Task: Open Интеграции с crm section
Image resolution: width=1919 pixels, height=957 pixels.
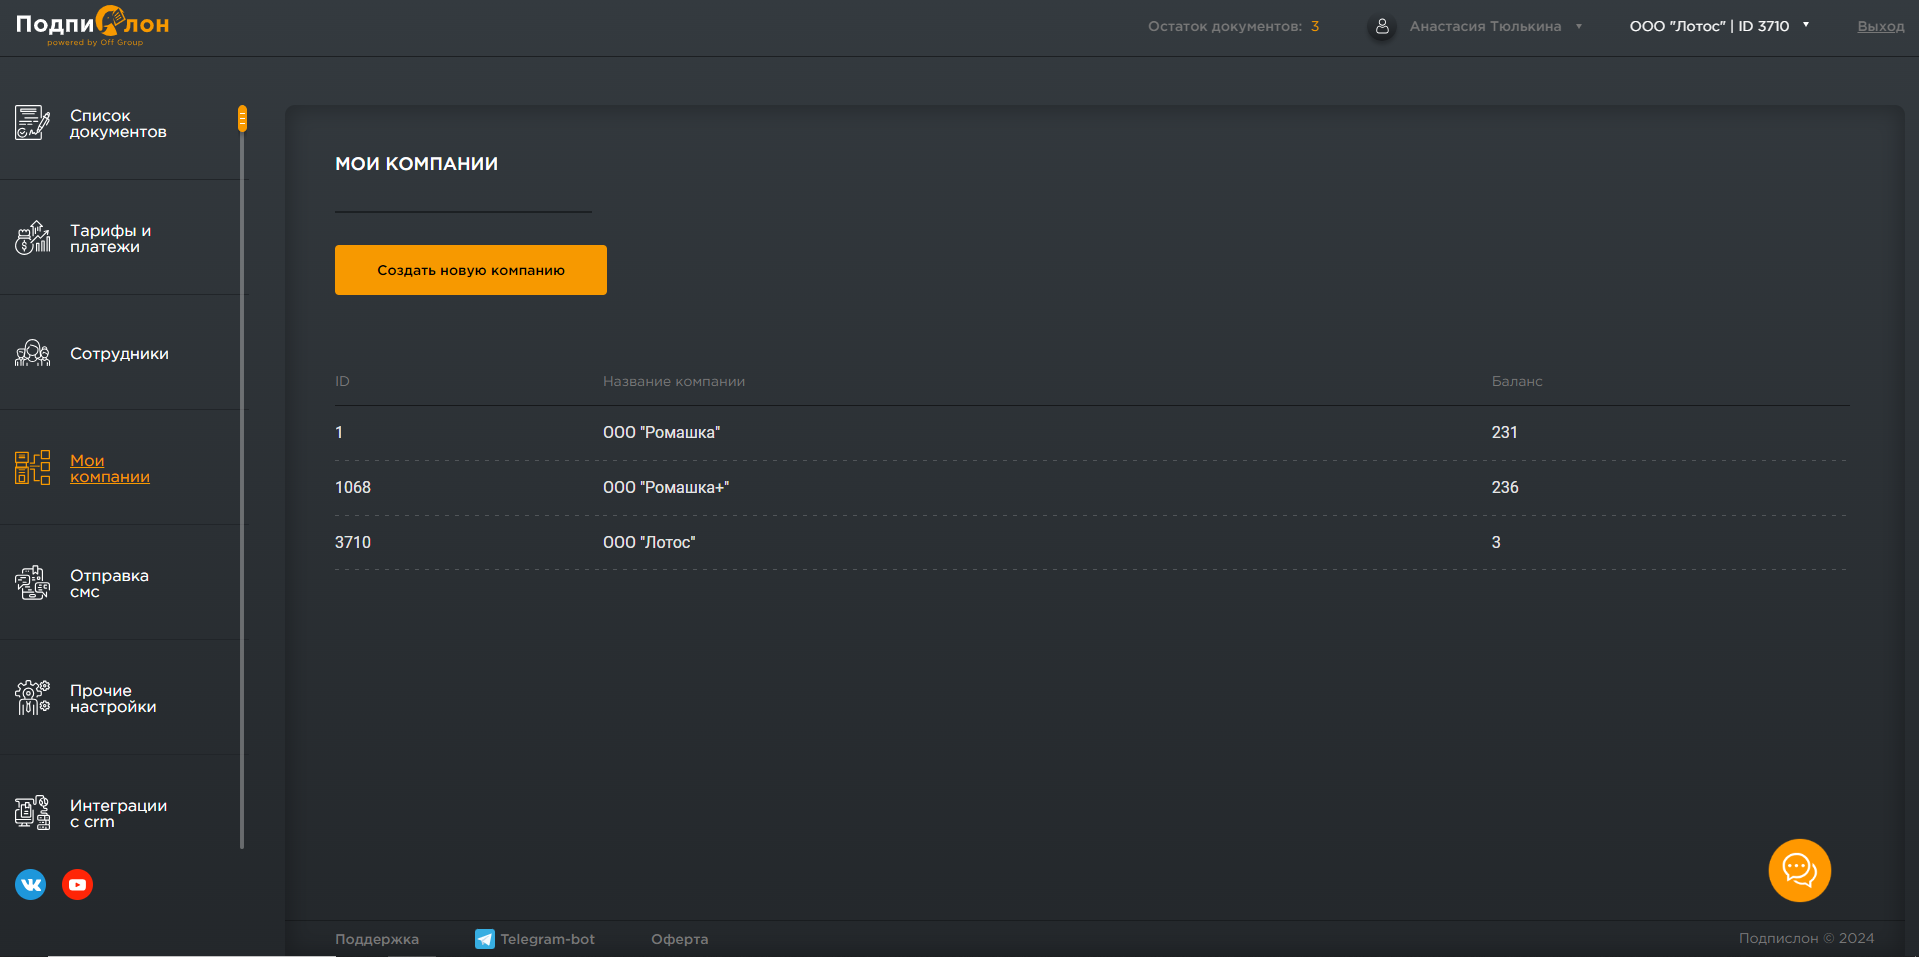Action: pos(118,814)
